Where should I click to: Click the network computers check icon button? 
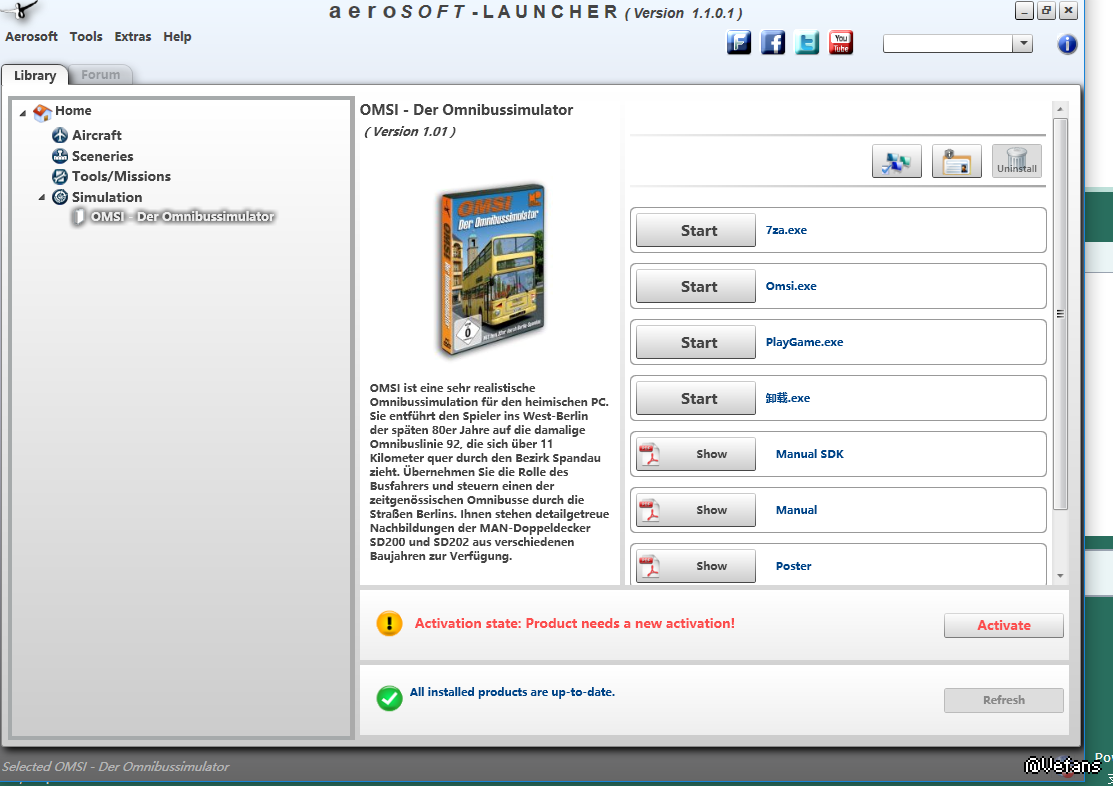point(897,161)
